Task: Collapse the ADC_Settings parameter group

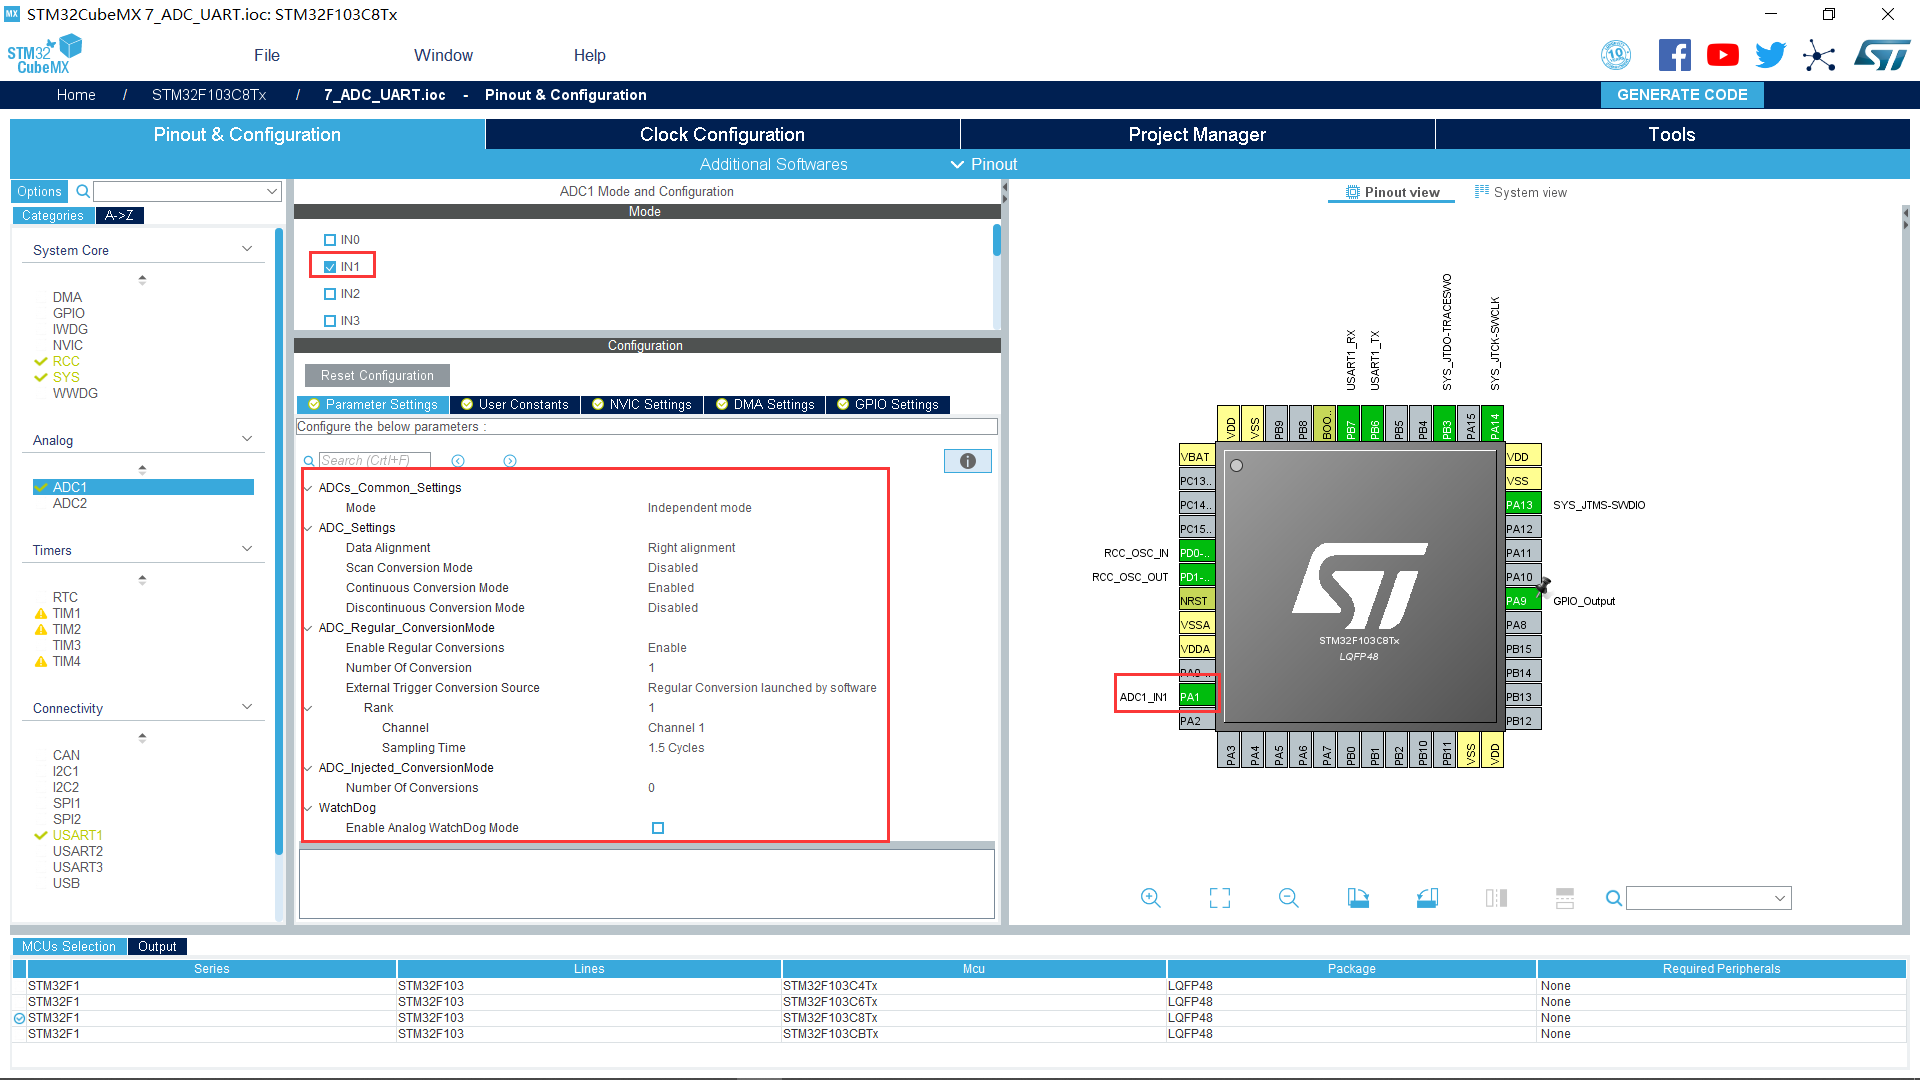Action: (308, 527)
